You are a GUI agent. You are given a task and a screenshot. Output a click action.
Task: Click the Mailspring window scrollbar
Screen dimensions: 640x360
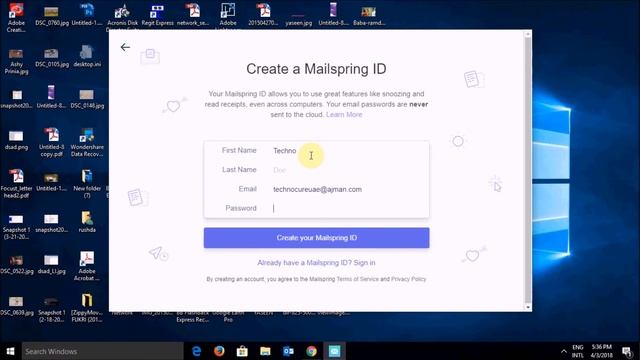point(528,170)
